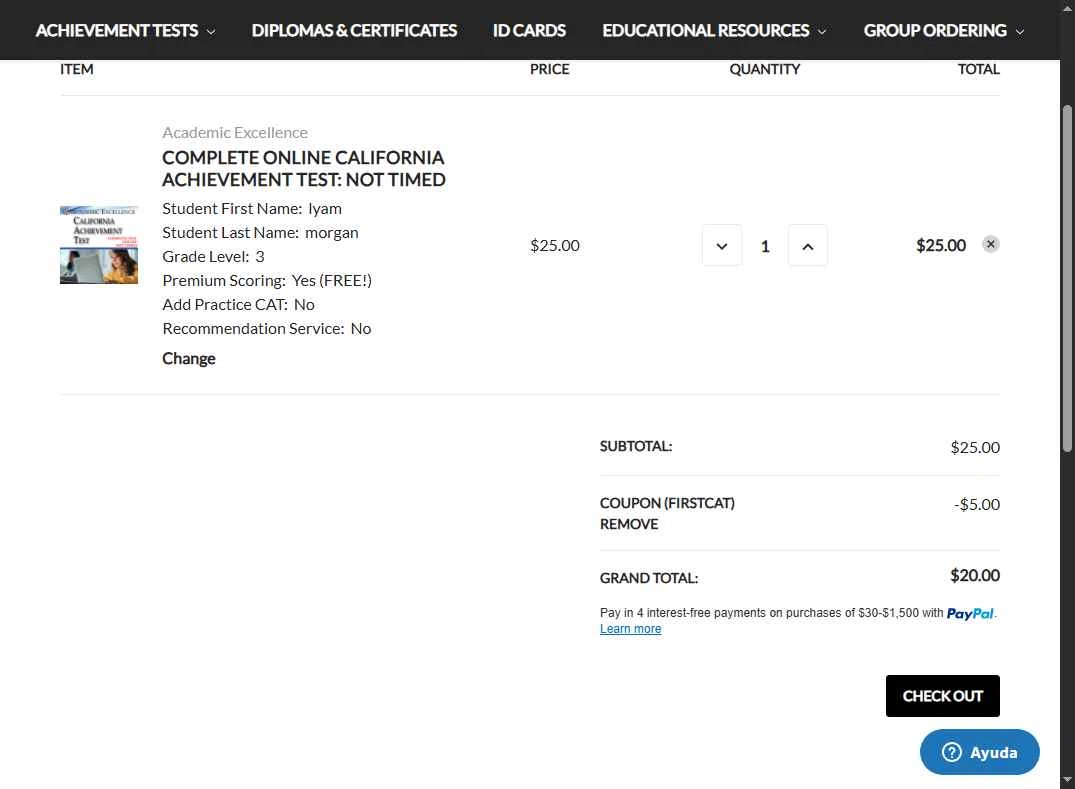Go to Diplomas & Certificates
This screenshot has height=789, width=1075.
click(x=354, y=31)
